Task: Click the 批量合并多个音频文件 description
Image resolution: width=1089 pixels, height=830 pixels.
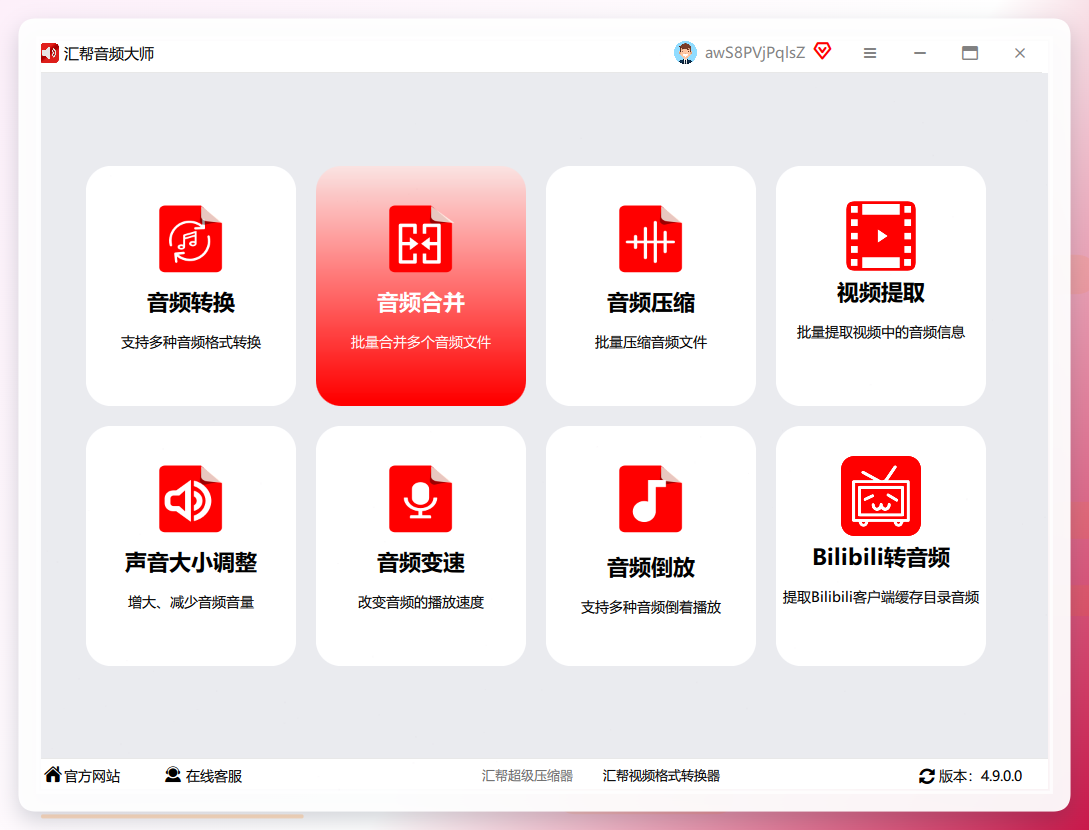Action: (x=421, y=342)
